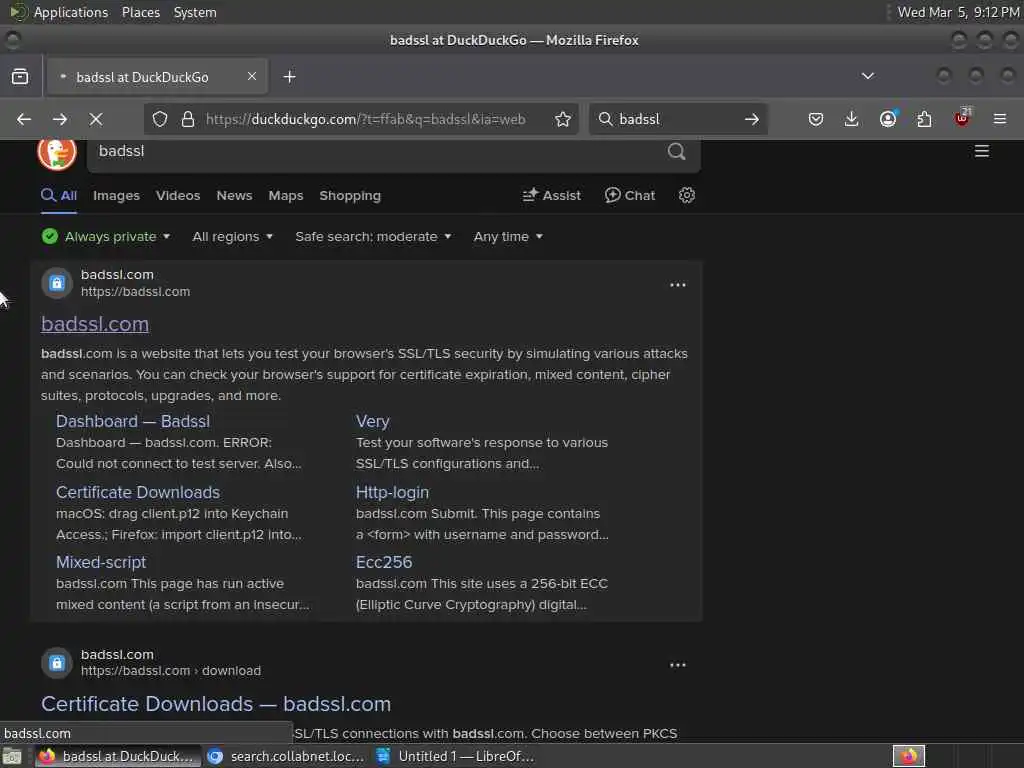Open Firefox account icon
Image resolution: width=1024 pixels, height=768 pixels.
click(888, 119)
